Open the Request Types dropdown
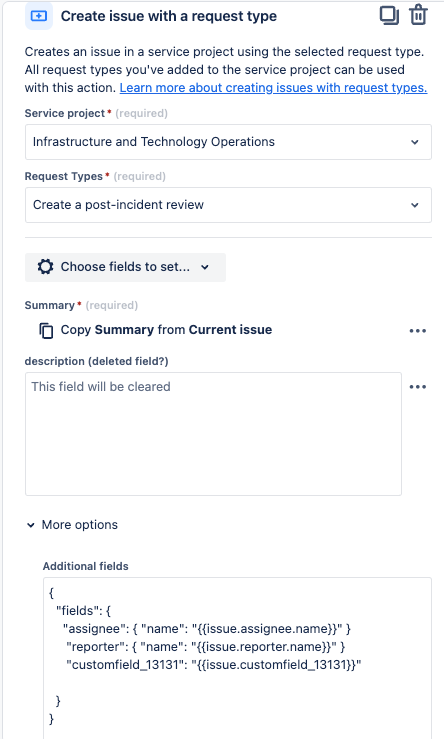Screen dimensions: 444x739 click(228, 205)
